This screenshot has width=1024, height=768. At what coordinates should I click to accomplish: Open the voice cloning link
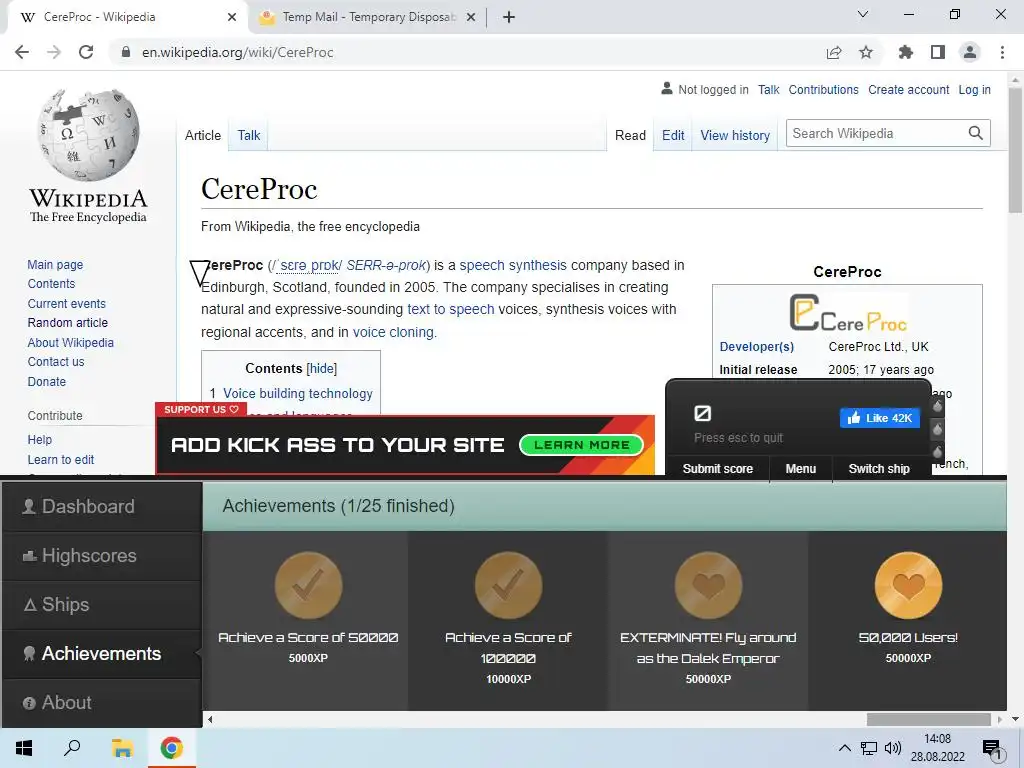[x=393, y=332]
